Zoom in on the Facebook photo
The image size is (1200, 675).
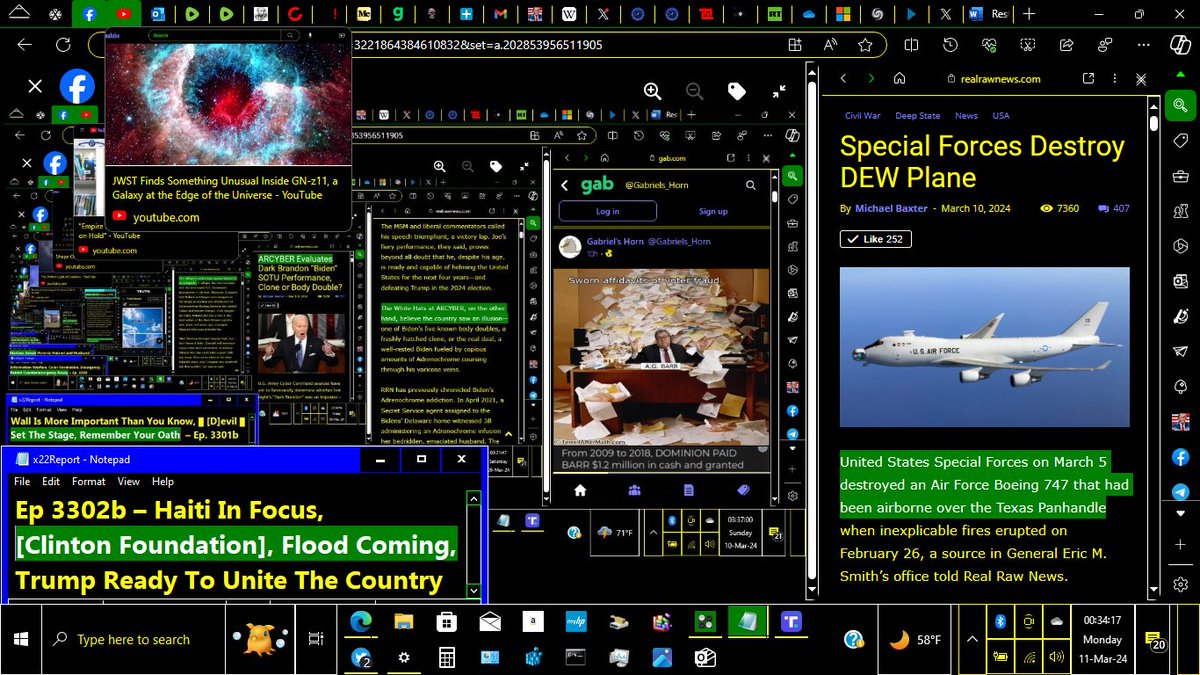653,91
